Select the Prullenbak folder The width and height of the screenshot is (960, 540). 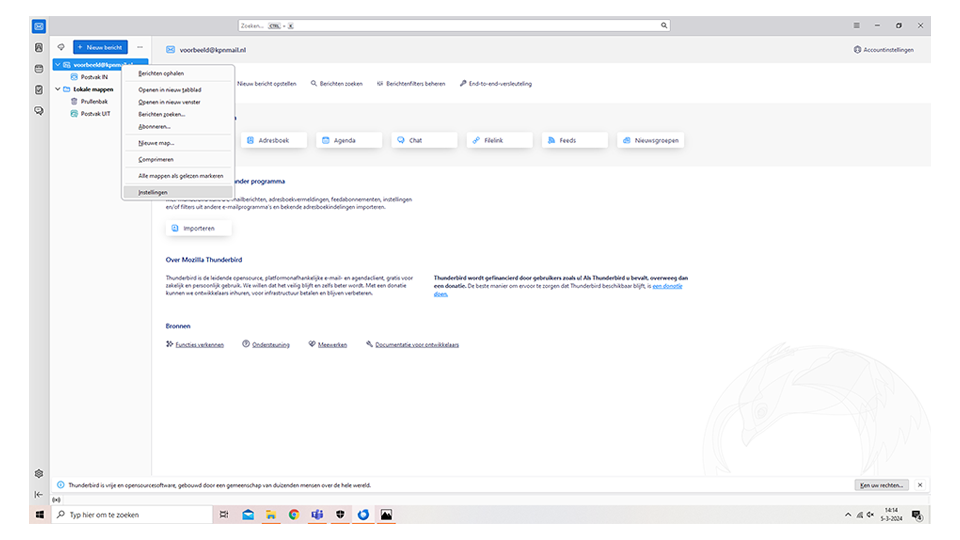[x=94, y=102]
